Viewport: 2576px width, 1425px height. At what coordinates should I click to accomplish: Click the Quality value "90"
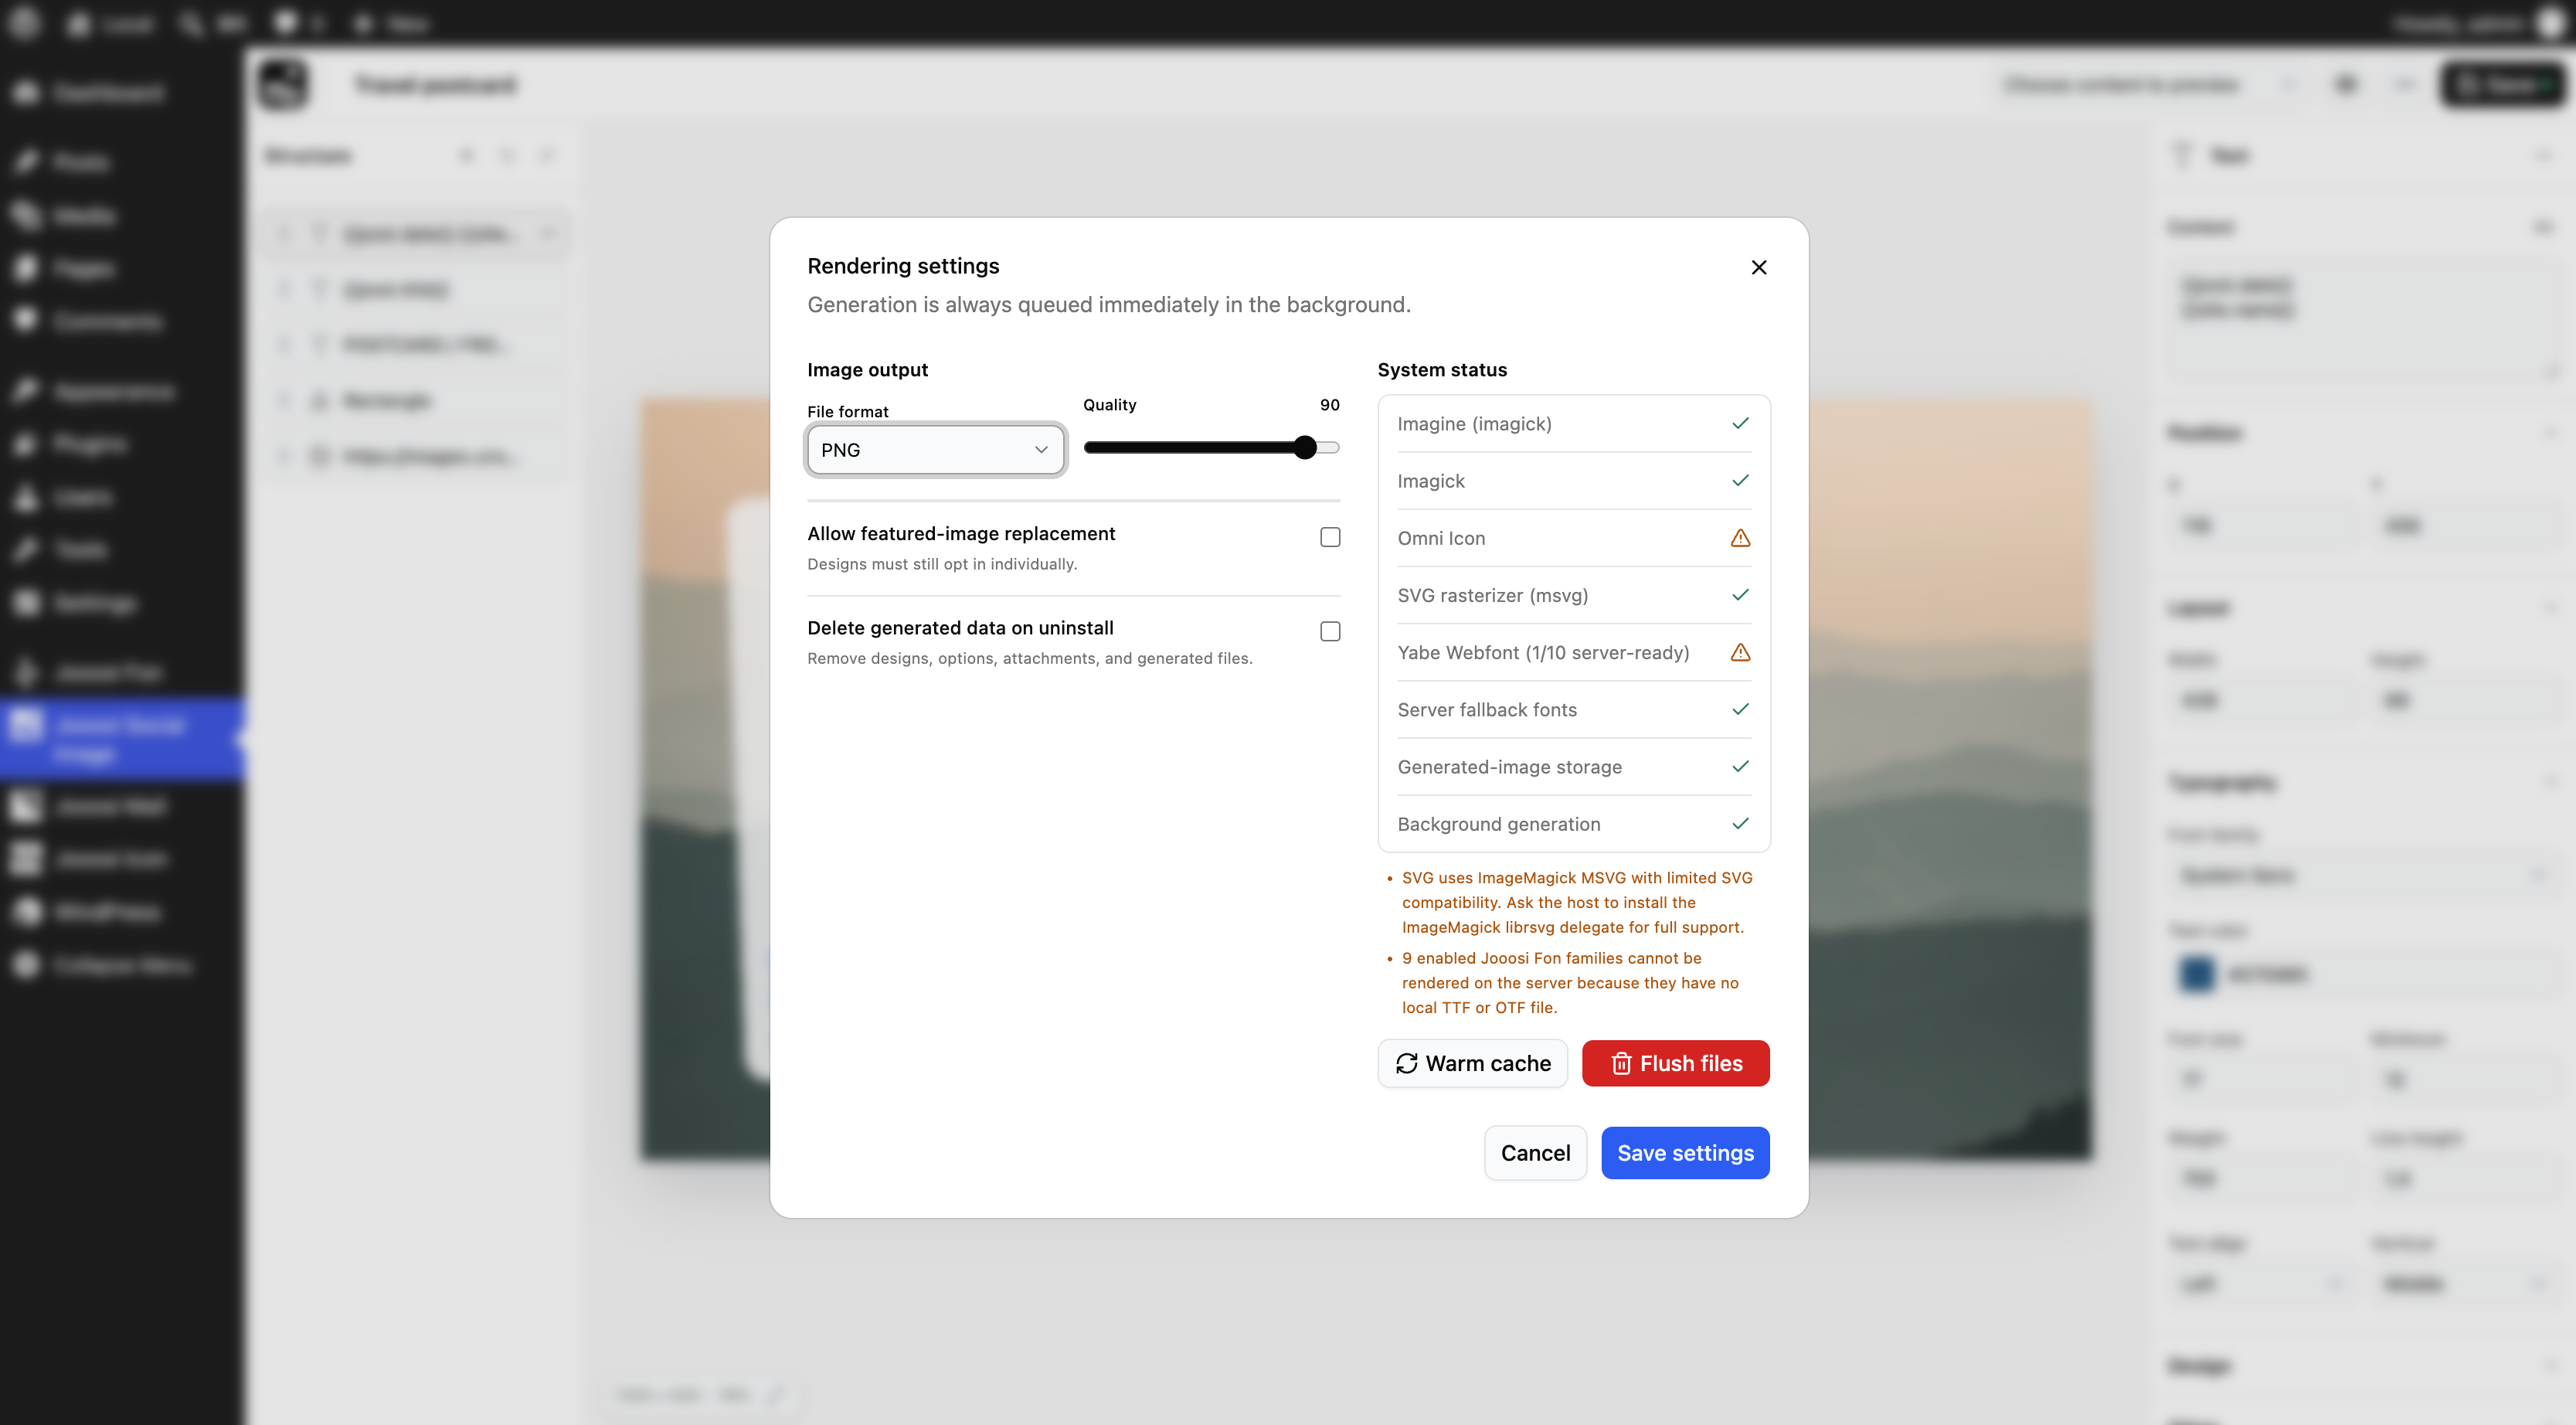tap(1329, 405)
